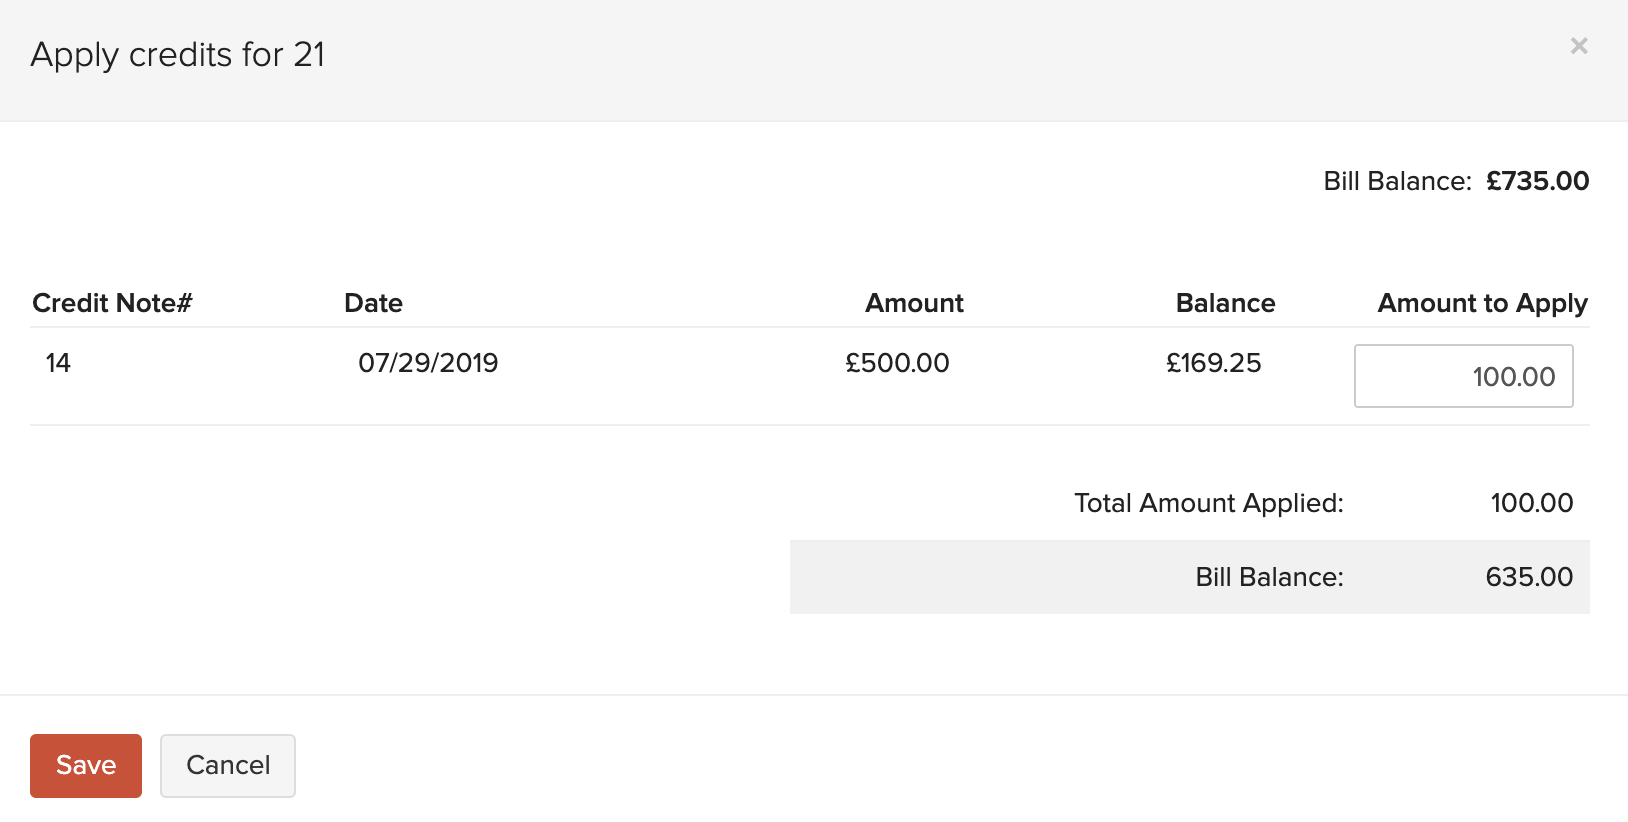Focus the Amount to Apply input field
Screen dimensions: 1628x822
1463,376
